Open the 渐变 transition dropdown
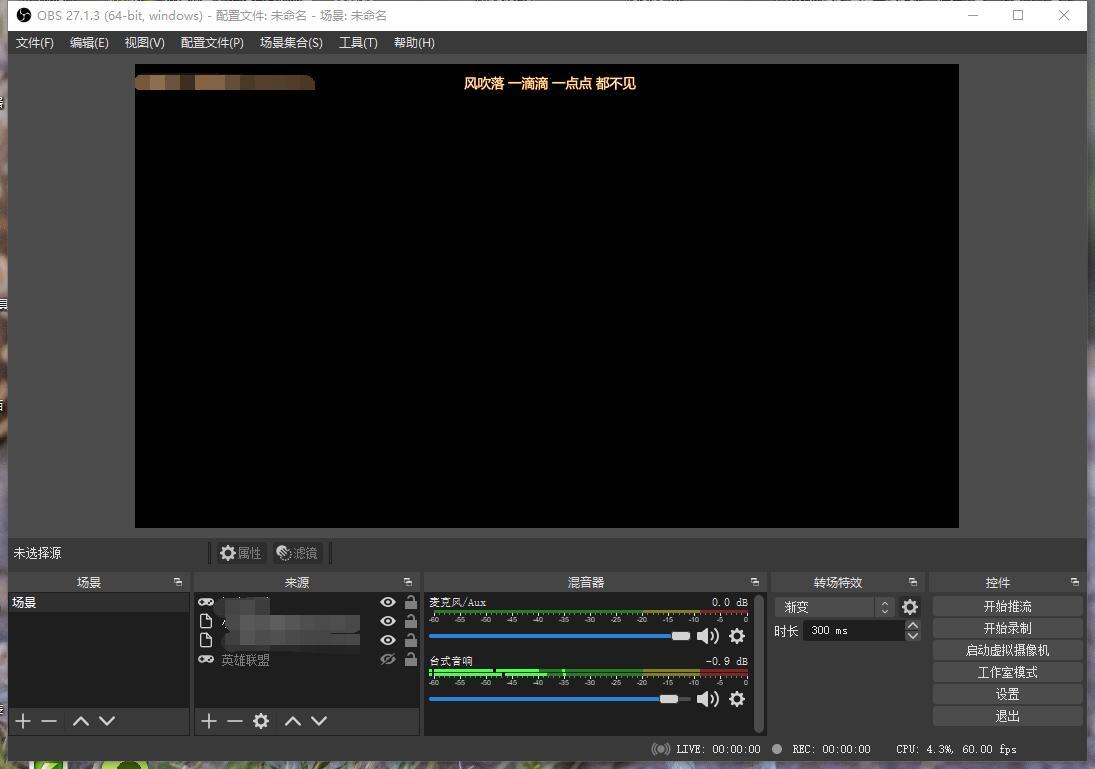The image size is (1095, 769). click(x=830, y=606)
